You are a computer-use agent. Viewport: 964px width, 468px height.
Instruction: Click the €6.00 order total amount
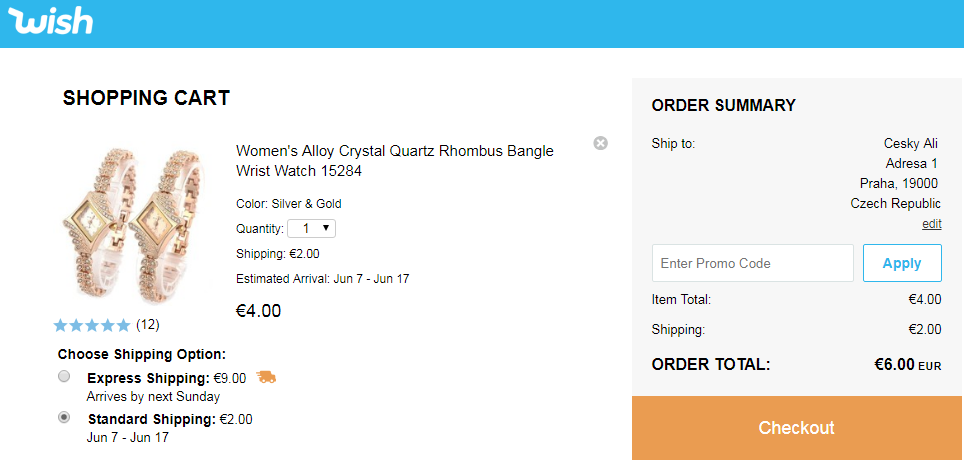(893, 365)
